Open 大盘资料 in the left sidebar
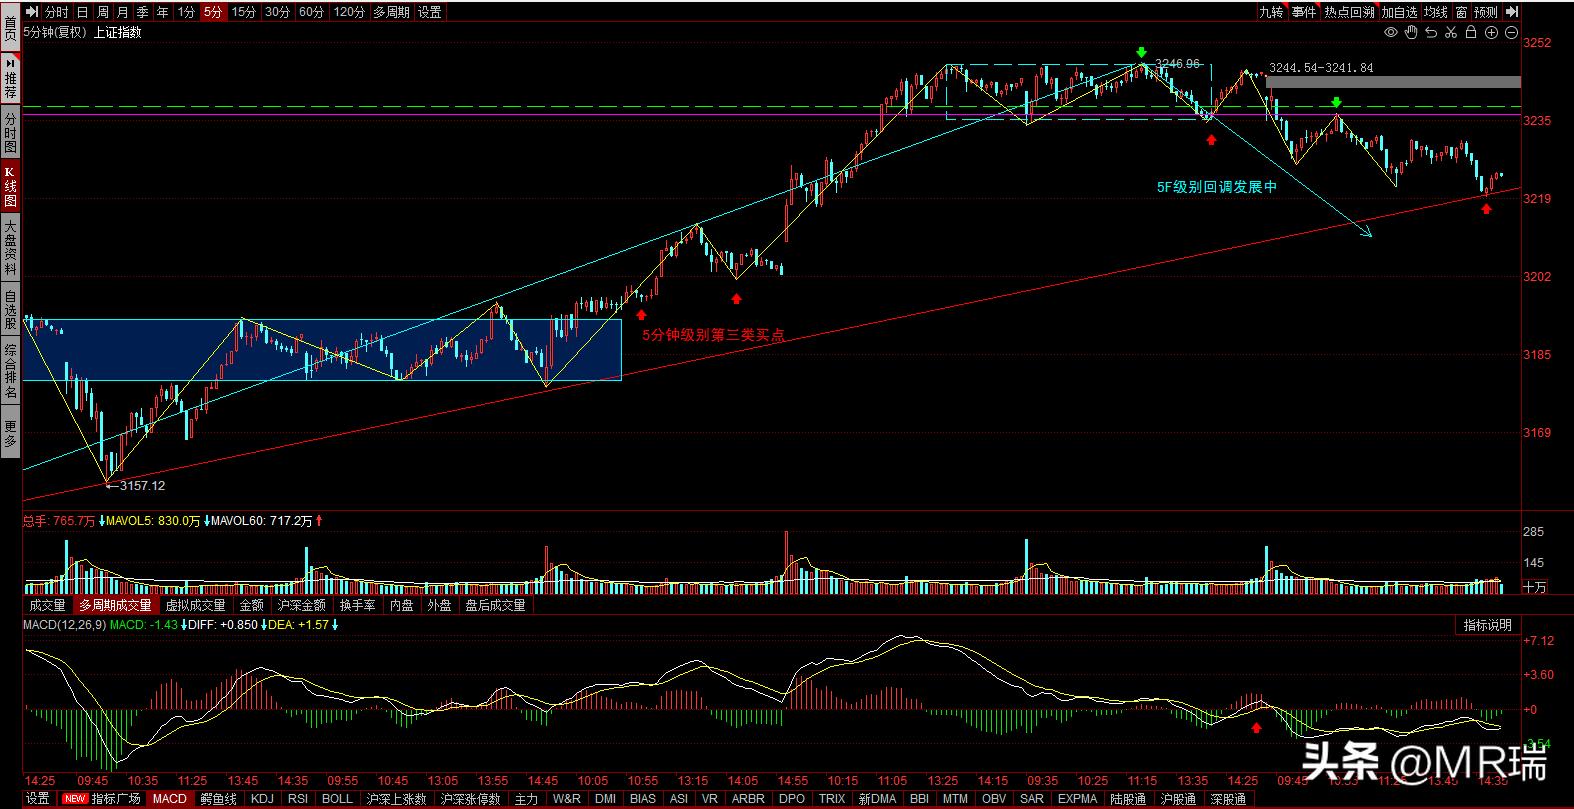Image resolution: width=1574 pixels, height=809 pixels. click(10, 249)
